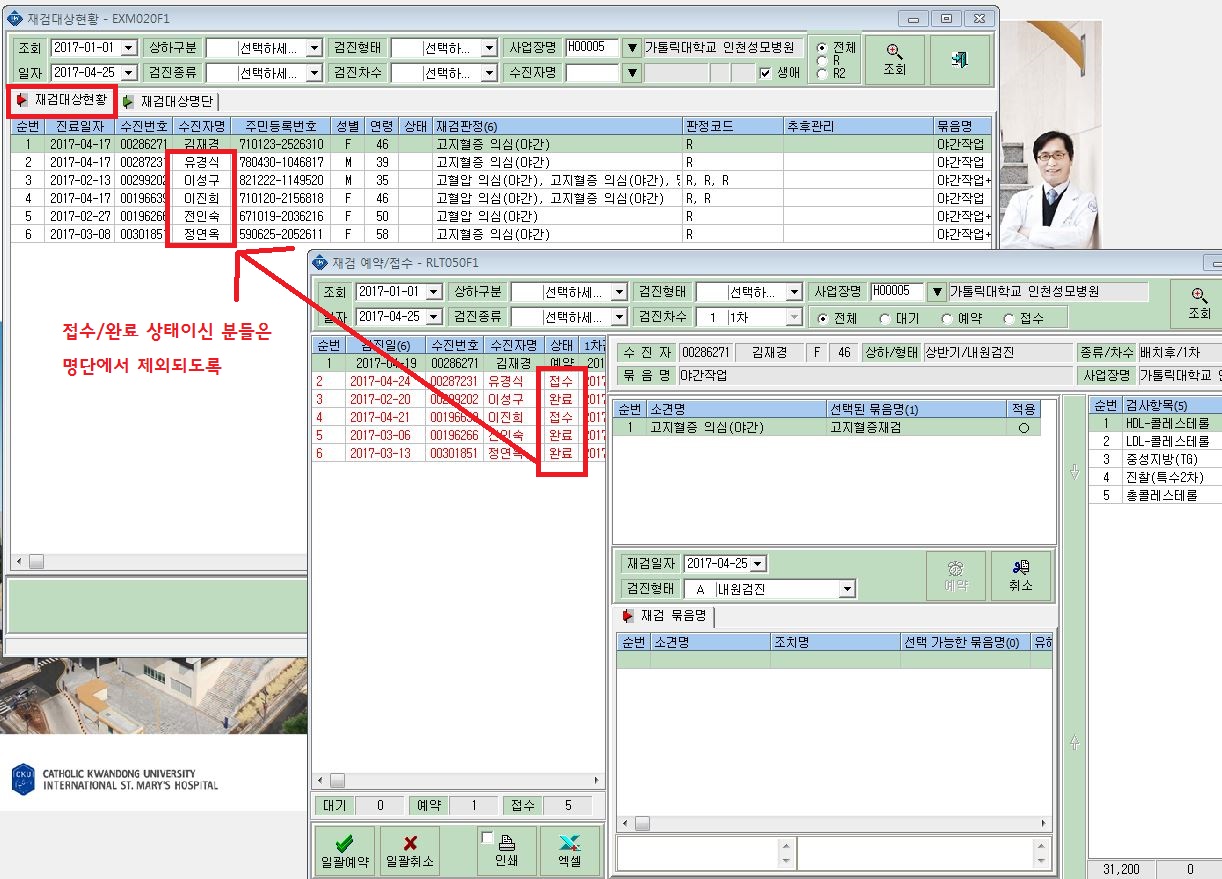The width and height of the screenshot is (1222, 879).
Task: Click the 조회 search button in the EXM020F1 window
Action: tap(894, 61)
